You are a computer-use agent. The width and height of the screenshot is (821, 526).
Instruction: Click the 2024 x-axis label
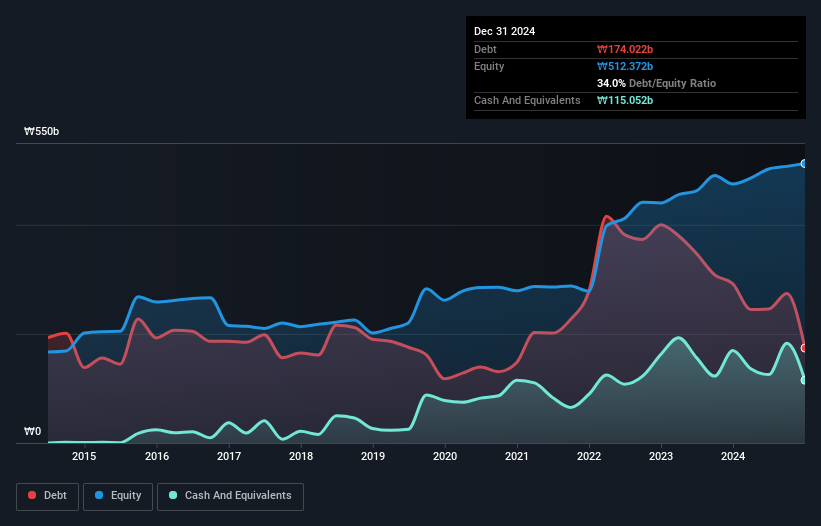(733, 456)
